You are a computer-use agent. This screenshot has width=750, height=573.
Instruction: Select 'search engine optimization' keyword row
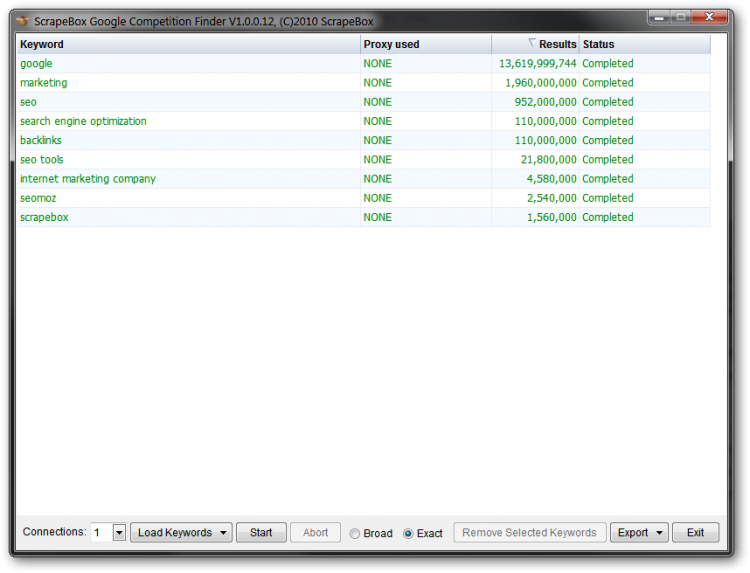(x=364, y=121)
